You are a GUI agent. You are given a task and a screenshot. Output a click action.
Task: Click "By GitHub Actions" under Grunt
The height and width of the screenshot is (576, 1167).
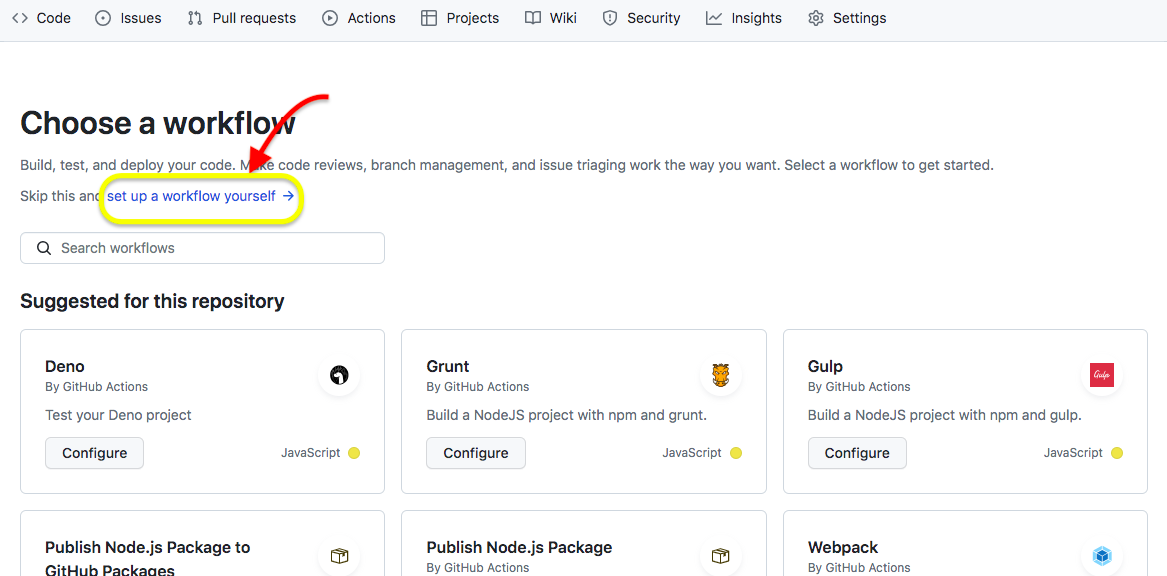coord(478,387)
